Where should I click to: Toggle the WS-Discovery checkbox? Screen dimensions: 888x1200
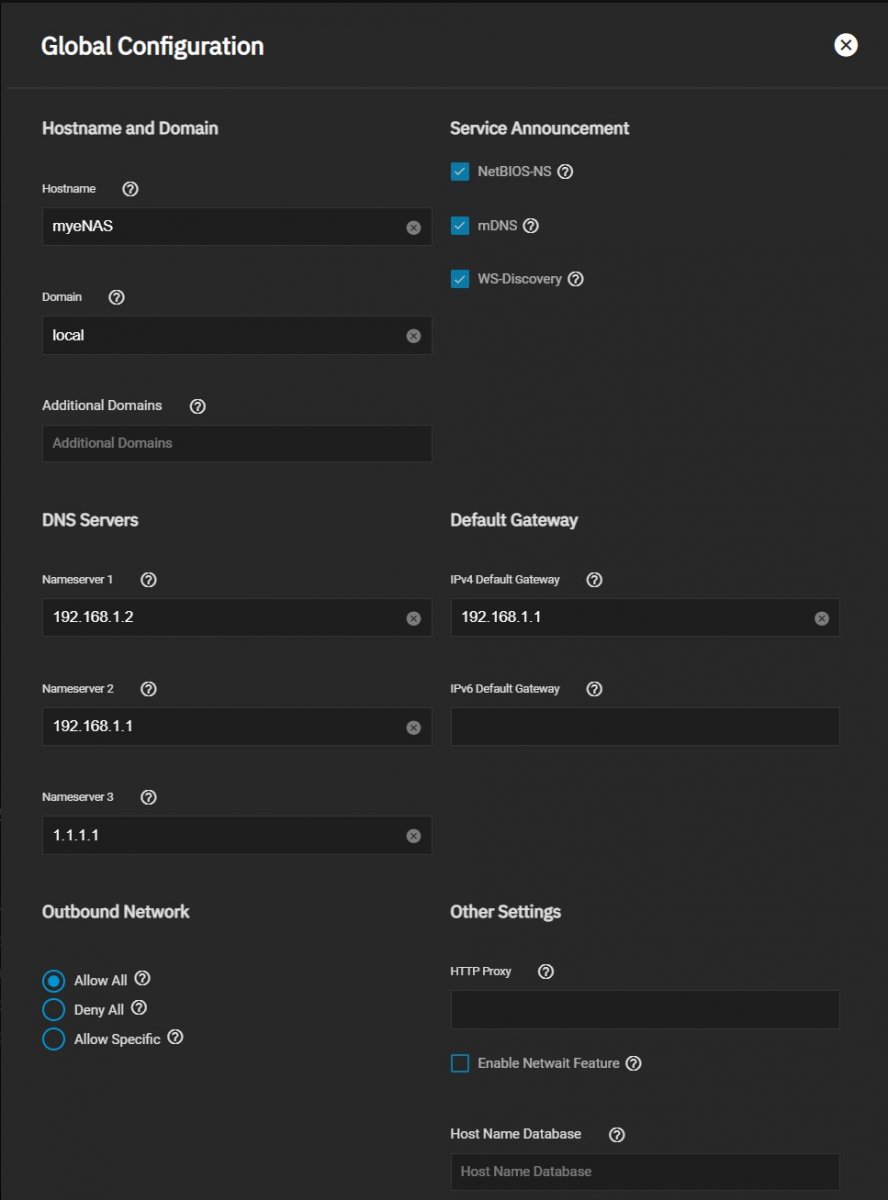pos(460,279)
